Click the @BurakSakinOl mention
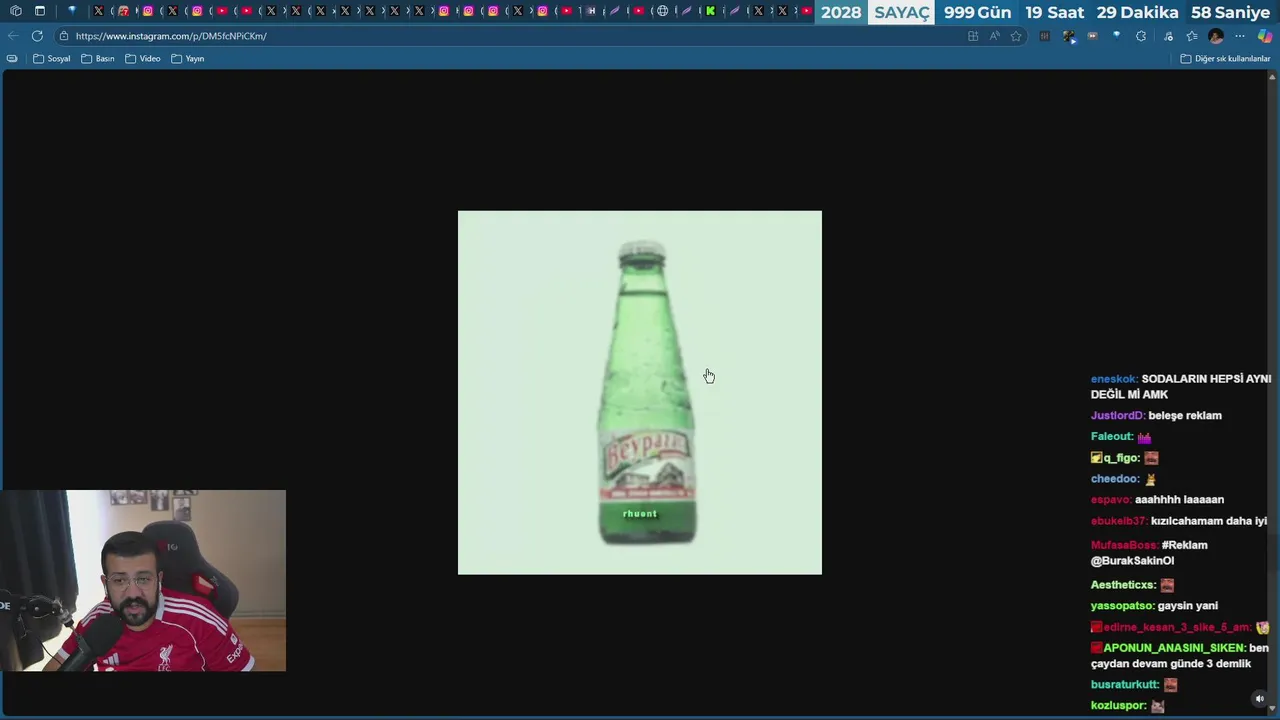Image resolution: width=1280 pixels, height=720 pixels. pos(1132,561)
